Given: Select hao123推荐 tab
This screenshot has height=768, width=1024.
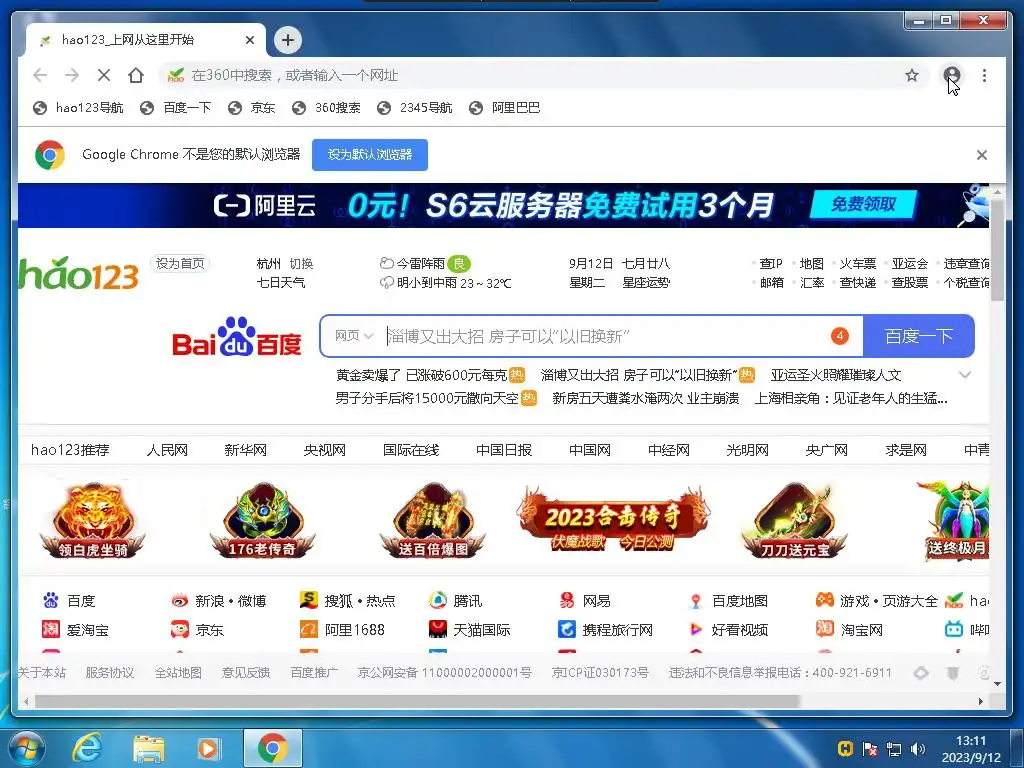Looking at the screenshot, I should pyautogui.click(x=70, y=450).
